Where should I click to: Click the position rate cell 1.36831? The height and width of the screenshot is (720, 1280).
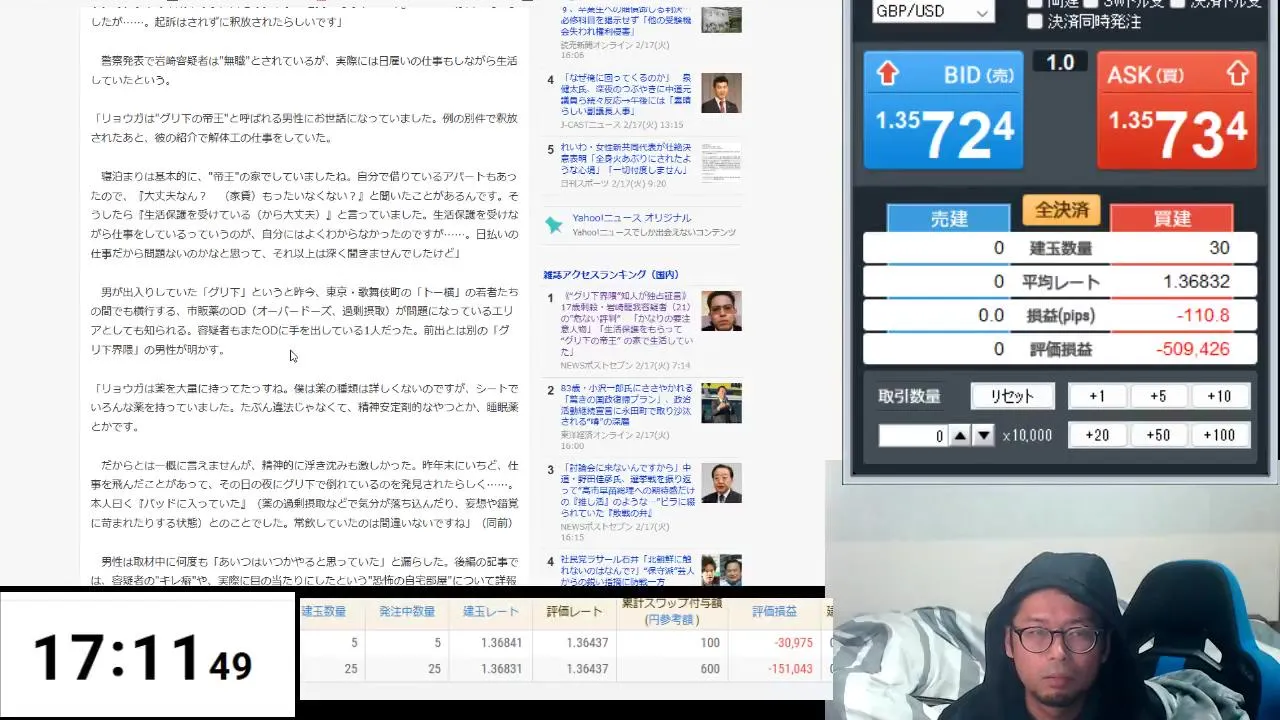click(501, 669)
